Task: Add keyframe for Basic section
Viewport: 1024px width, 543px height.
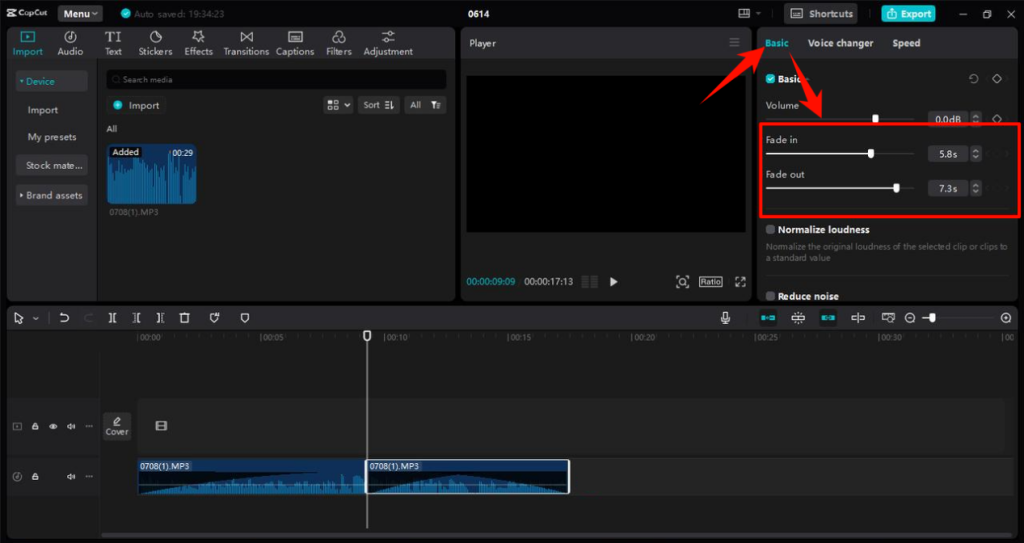Action: 997,79
